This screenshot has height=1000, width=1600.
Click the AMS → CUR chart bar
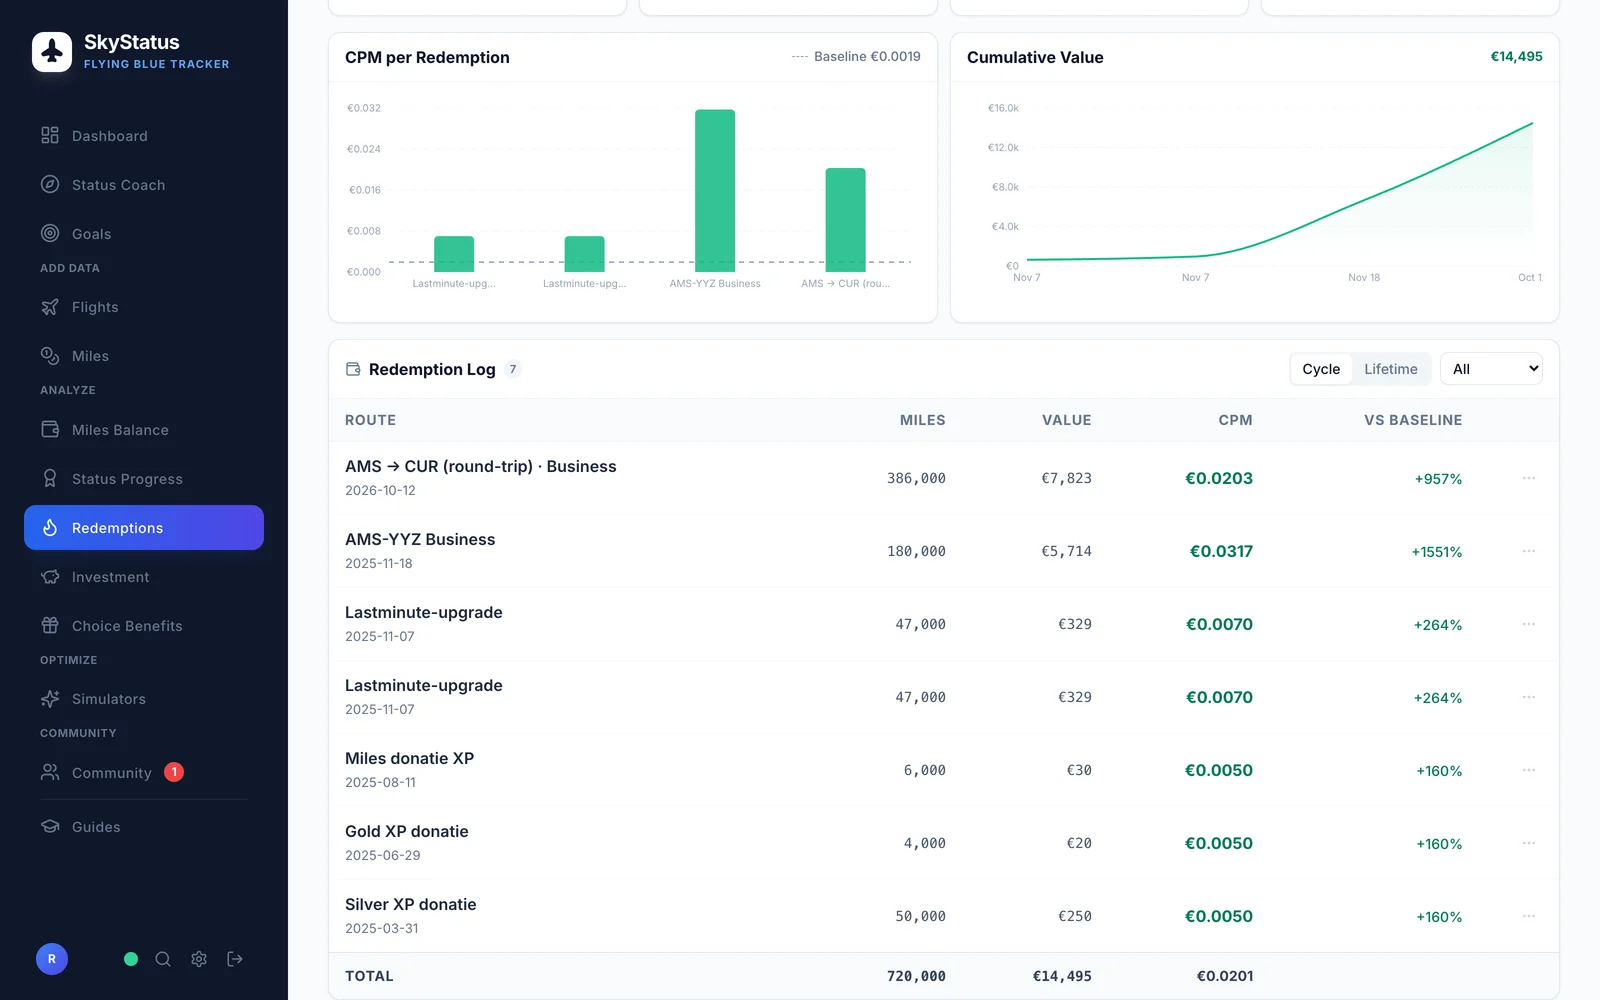pos(845,220)
